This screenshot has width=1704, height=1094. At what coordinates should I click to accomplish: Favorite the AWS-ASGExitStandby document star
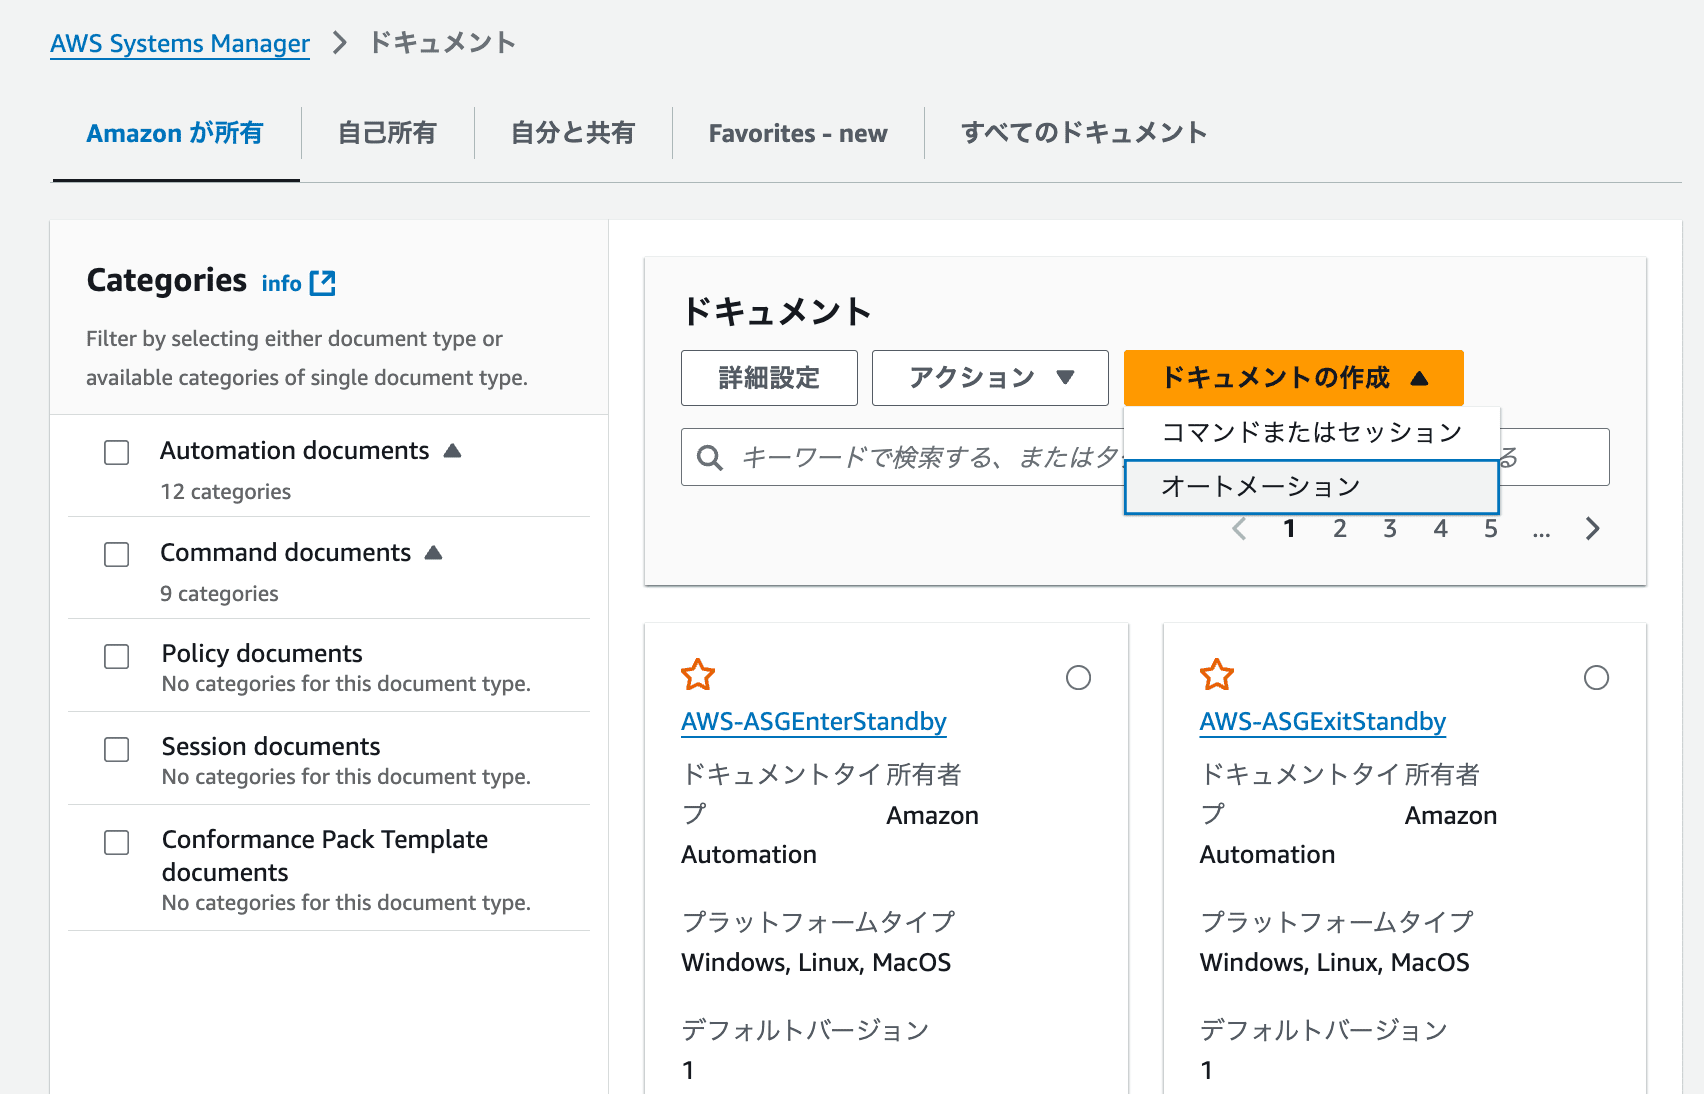pos(1217,675)
